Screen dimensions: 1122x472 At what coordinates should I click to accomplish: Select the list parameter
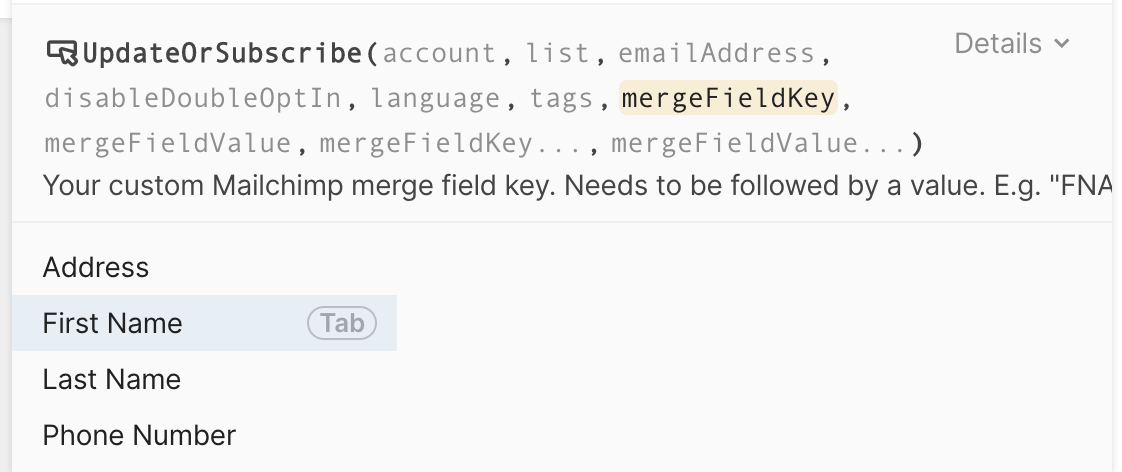pyautogui.click(x=559, y=53)
